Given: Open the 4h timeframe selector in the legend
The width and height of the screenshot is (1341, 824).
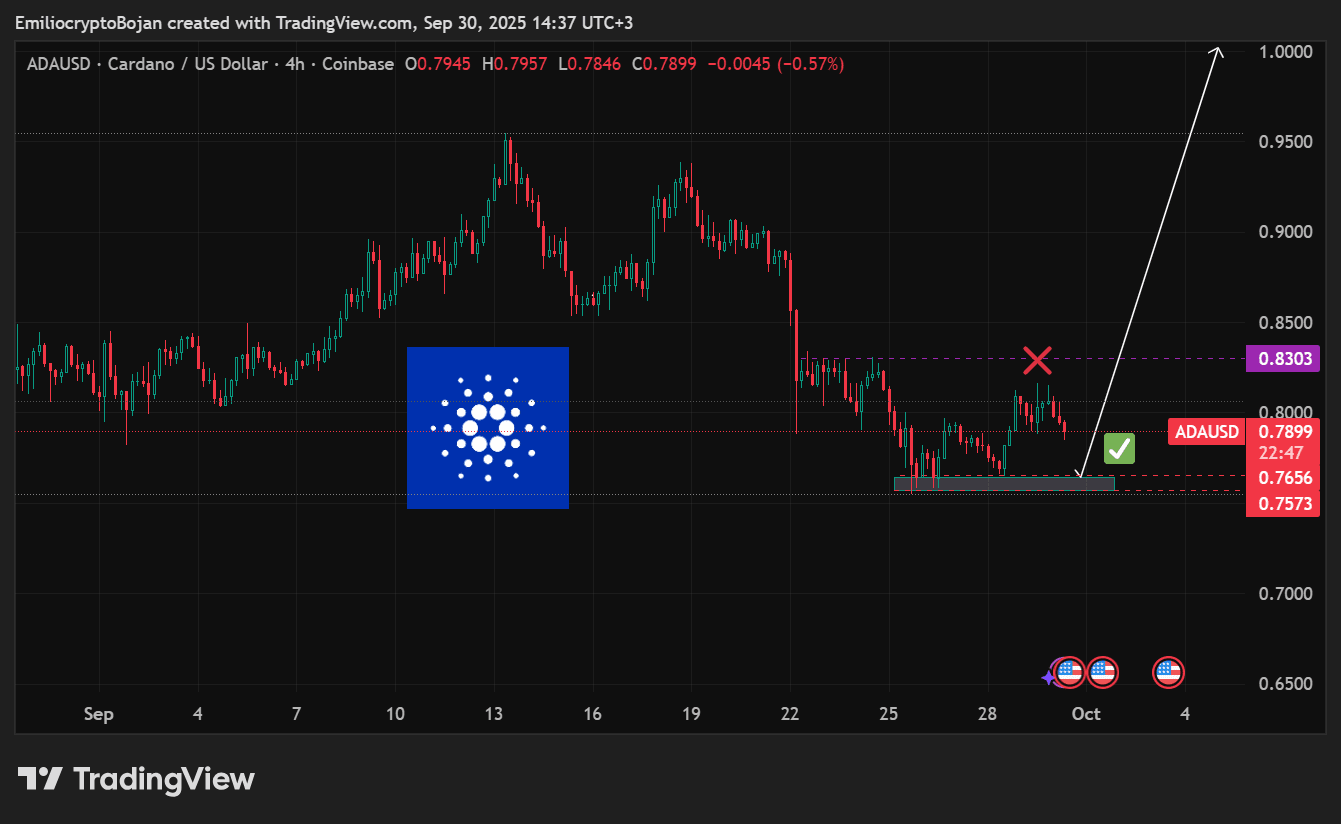Looking at the screenshot, I should (x=294, y=63).
